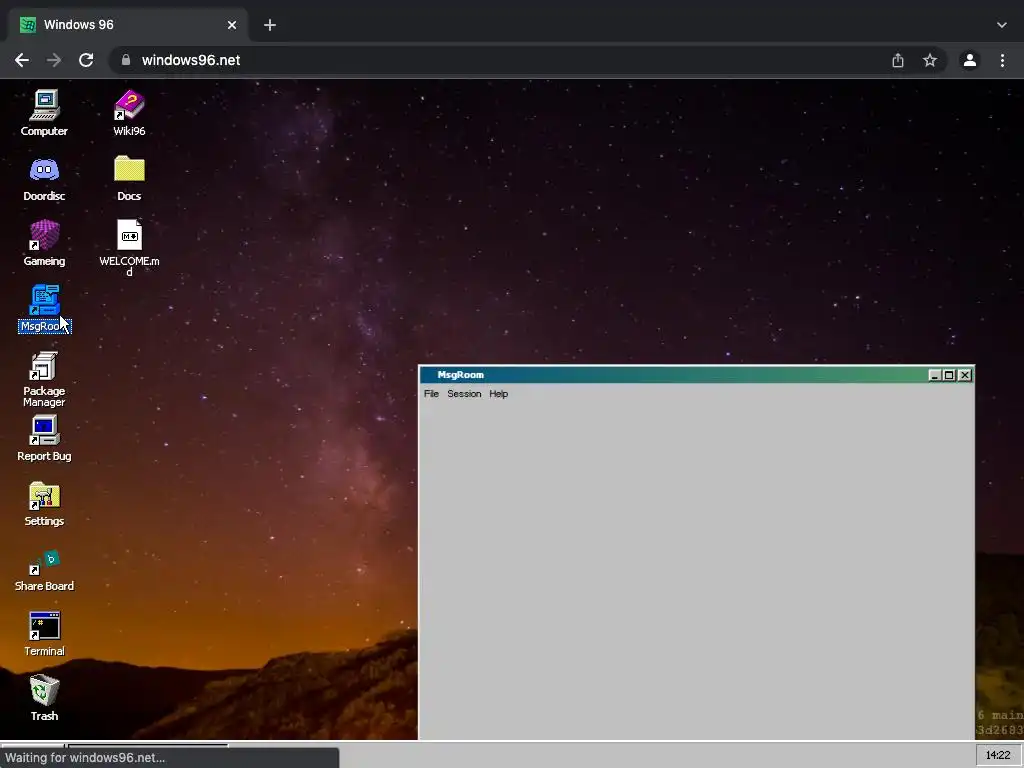
Task: Select the MsgRoom desktop icon
Action: [44, 308]
